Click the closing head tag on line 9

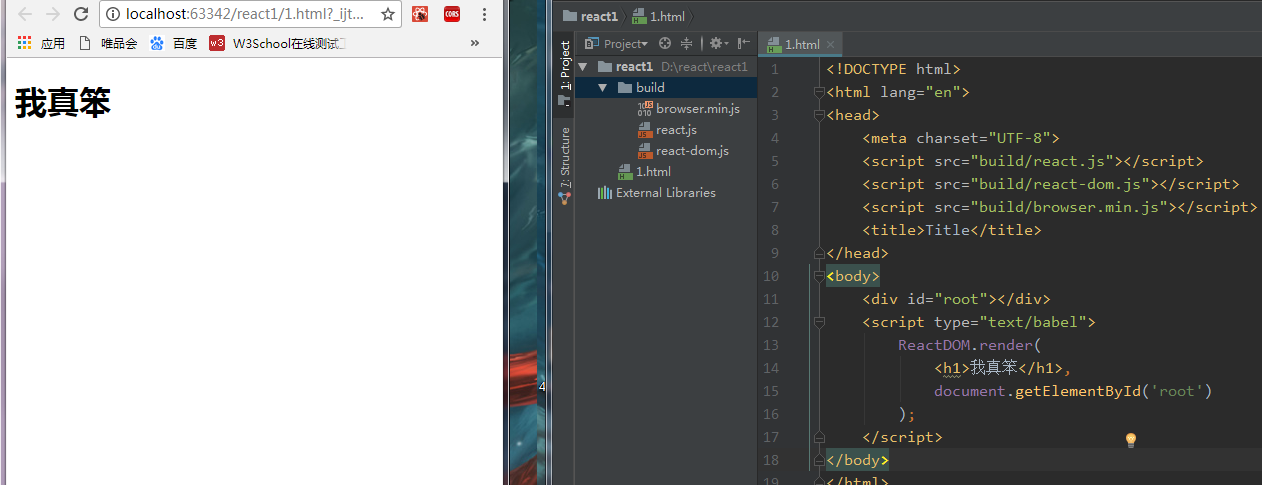click(x=857, y=253)
